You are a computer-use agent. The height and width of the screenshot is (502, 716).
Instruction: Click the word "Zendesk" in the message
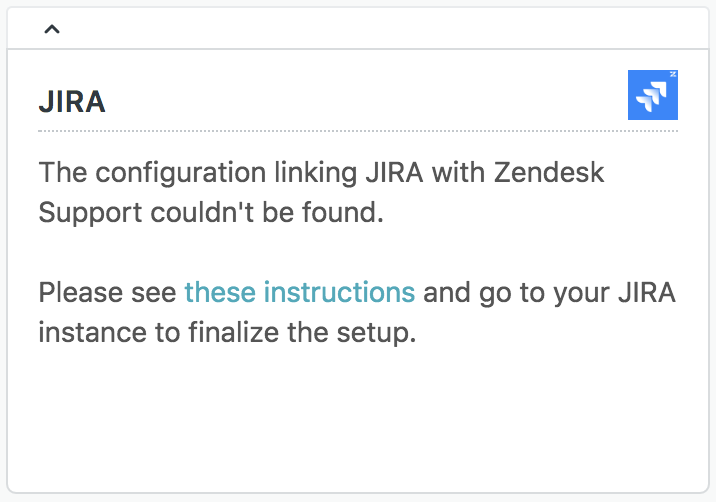(548, 172)
